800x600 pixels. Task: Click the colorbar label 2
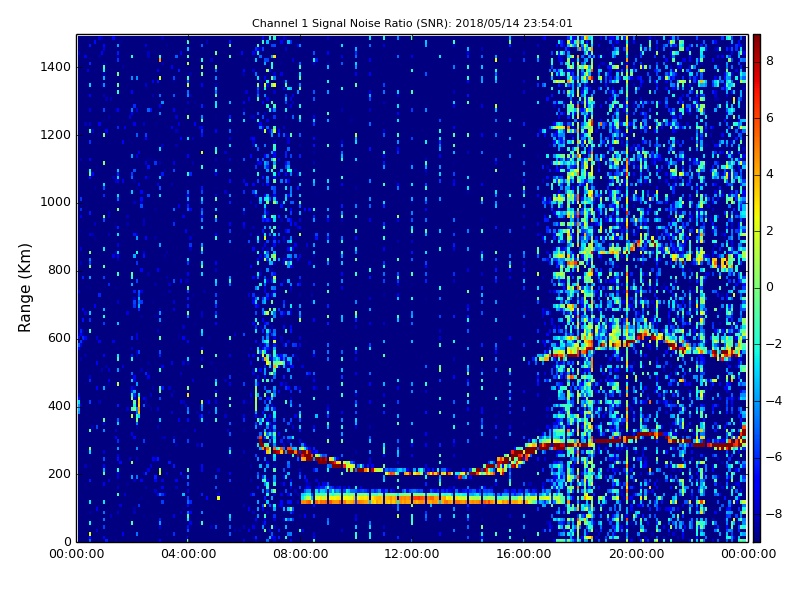click(x=770, y=231)
